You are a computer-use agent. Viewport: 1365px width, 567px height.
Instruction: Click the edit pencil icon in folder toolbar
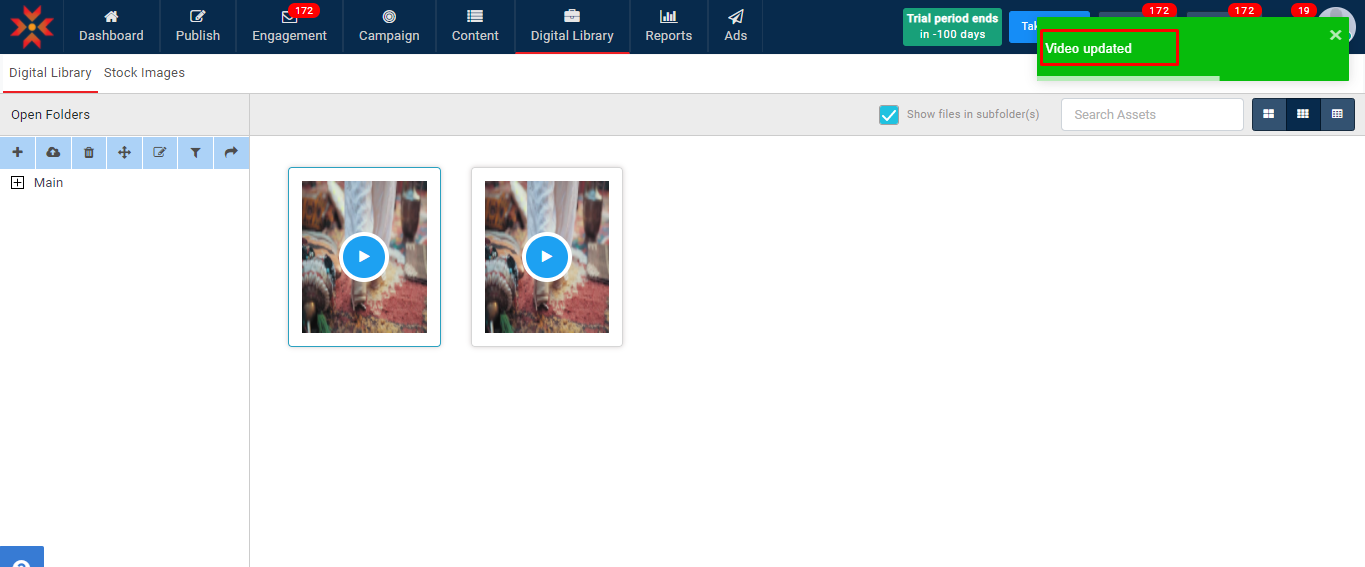click(x=160, y=153)
